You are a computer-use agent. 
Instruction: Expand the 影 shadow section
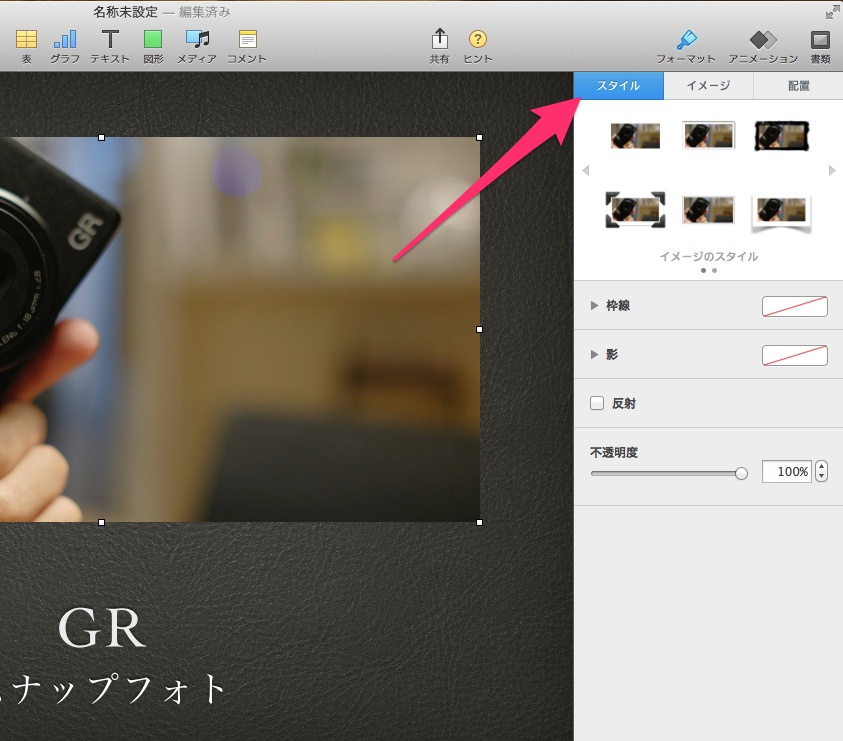tap(594, 354)
